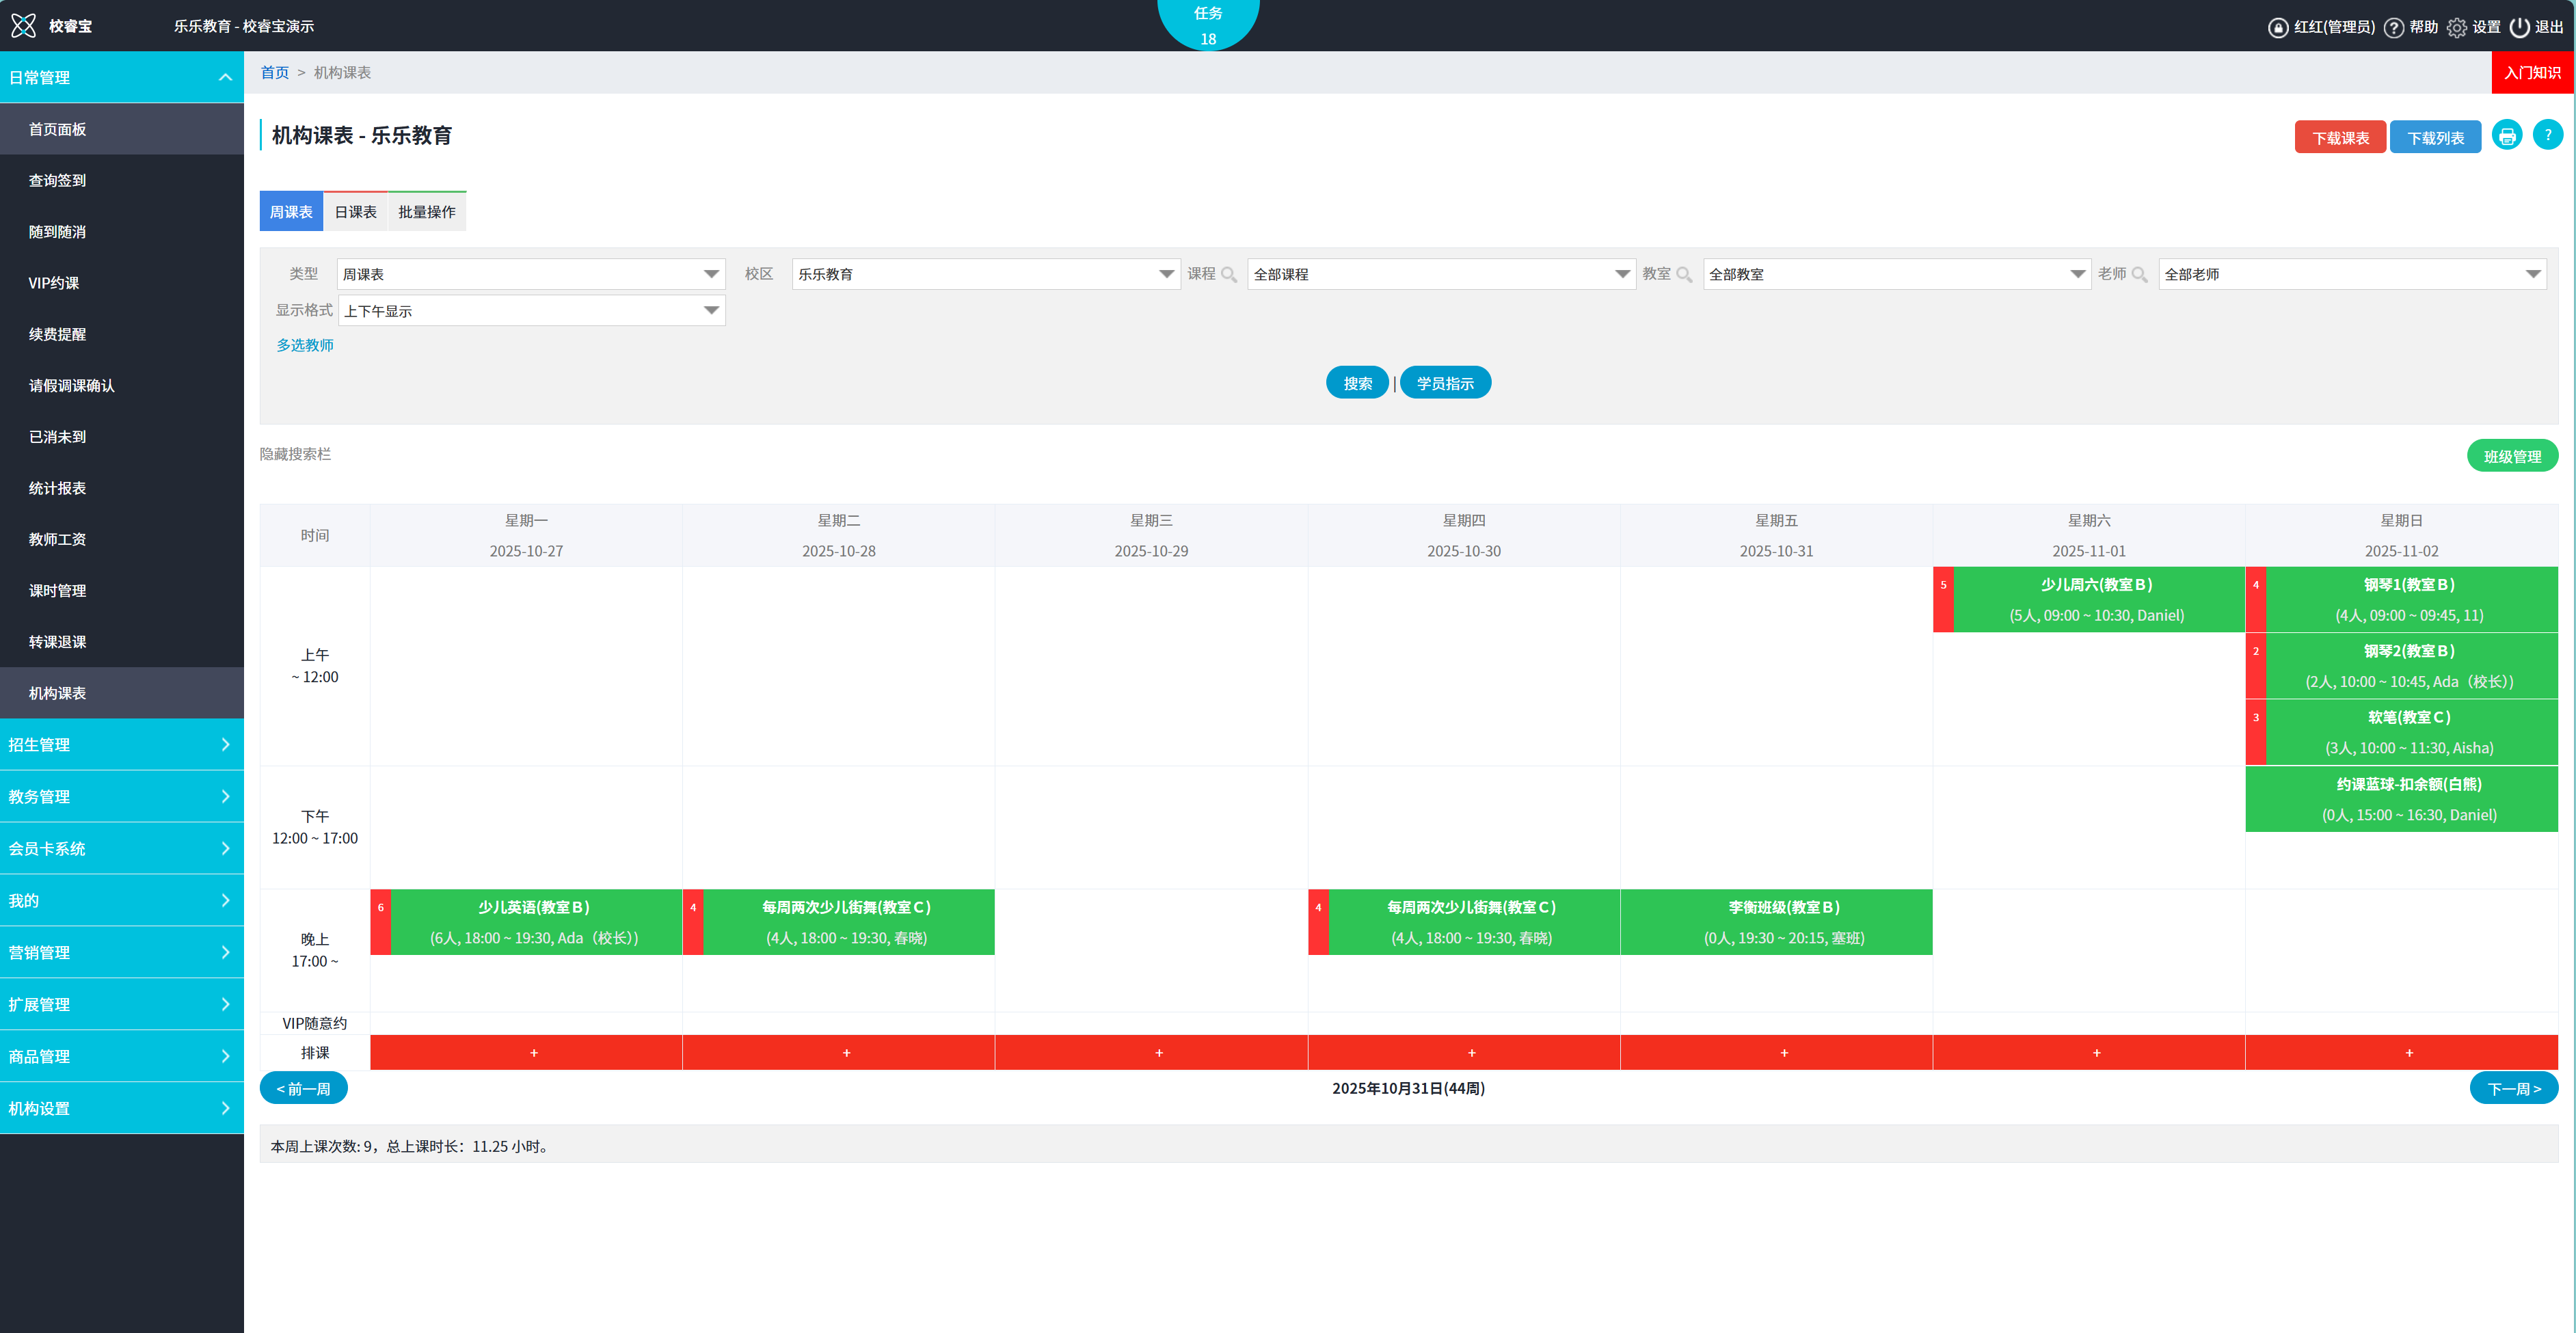The height and width of the screenshot is (1333, 2576).
Task: Click the 下载课表 button
Action: pos(2339,138)
